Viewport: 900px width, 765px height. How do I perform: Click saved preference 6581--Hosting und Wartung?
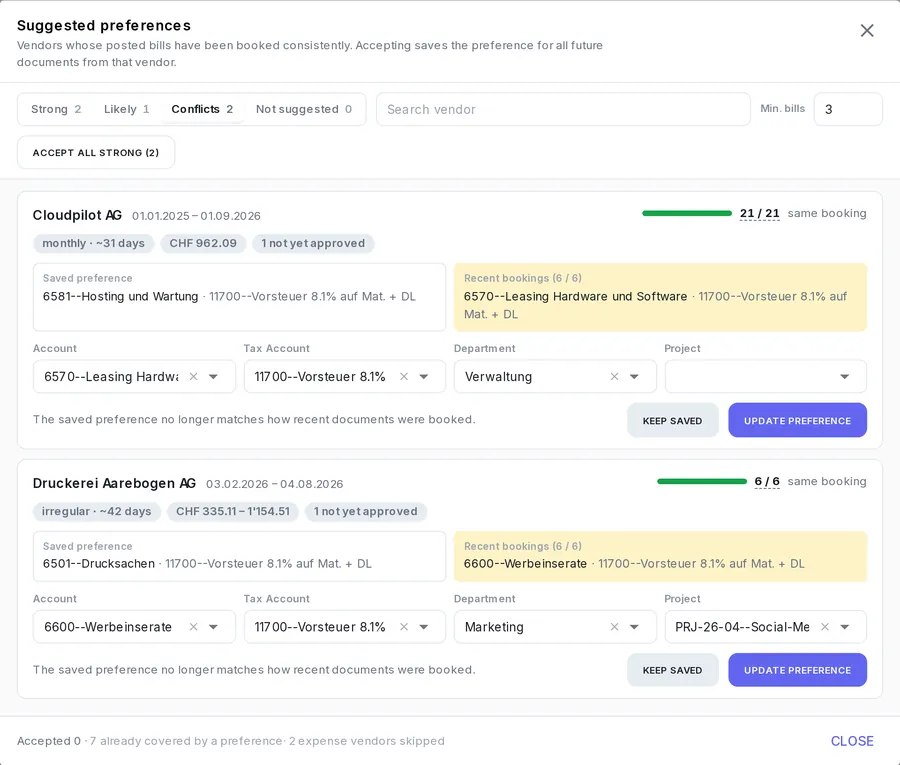pos(239,297)
